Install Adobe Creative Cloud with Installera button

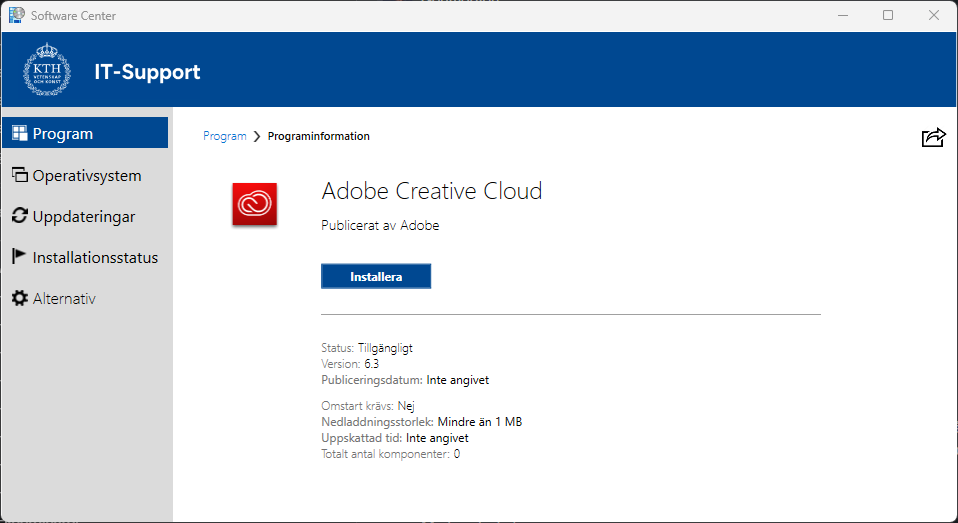tap(376, 276)
